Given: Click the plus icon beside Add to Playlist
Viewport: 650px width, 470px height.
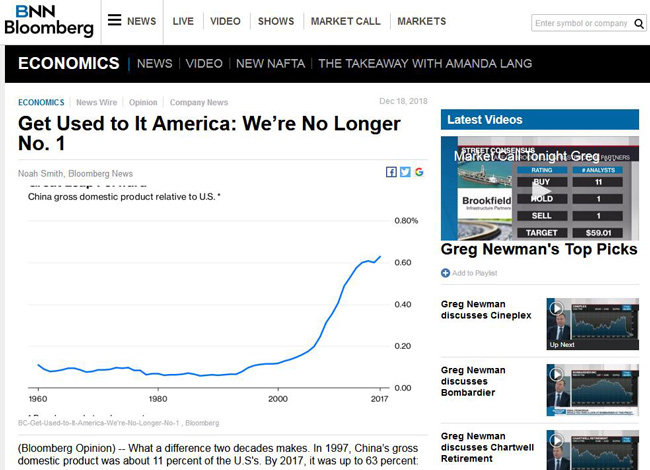Looking at the screenshot, I should coord(445,273).
